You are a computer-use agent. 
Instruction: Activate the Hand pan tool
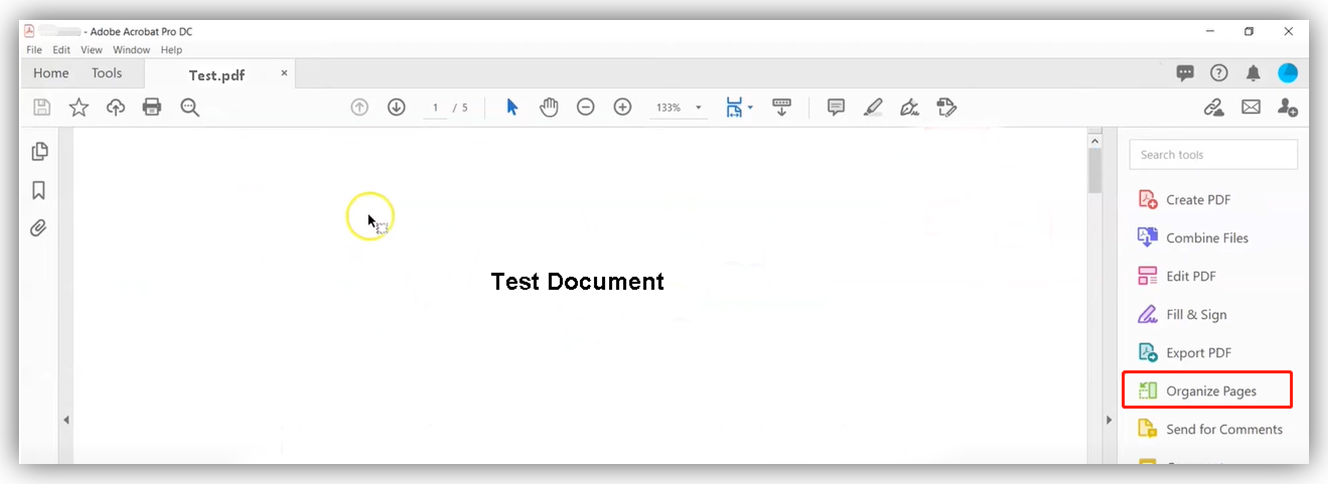(549, 107)
